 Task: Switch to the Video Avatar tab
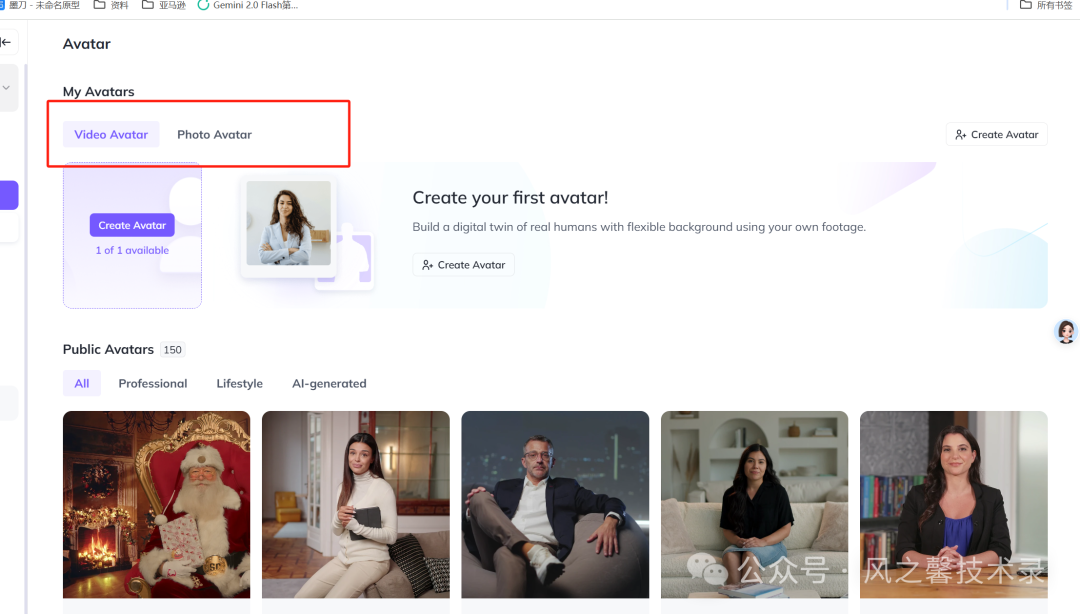coord(111,134)
